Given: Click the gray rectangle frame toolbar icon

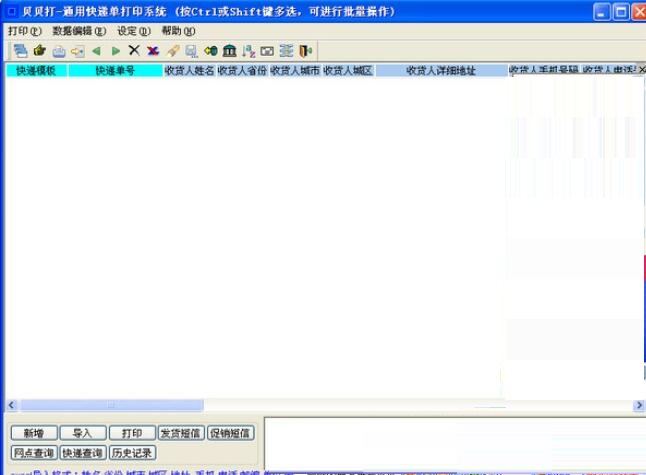Looking at the screenshot, I should [x=267, y=51].
